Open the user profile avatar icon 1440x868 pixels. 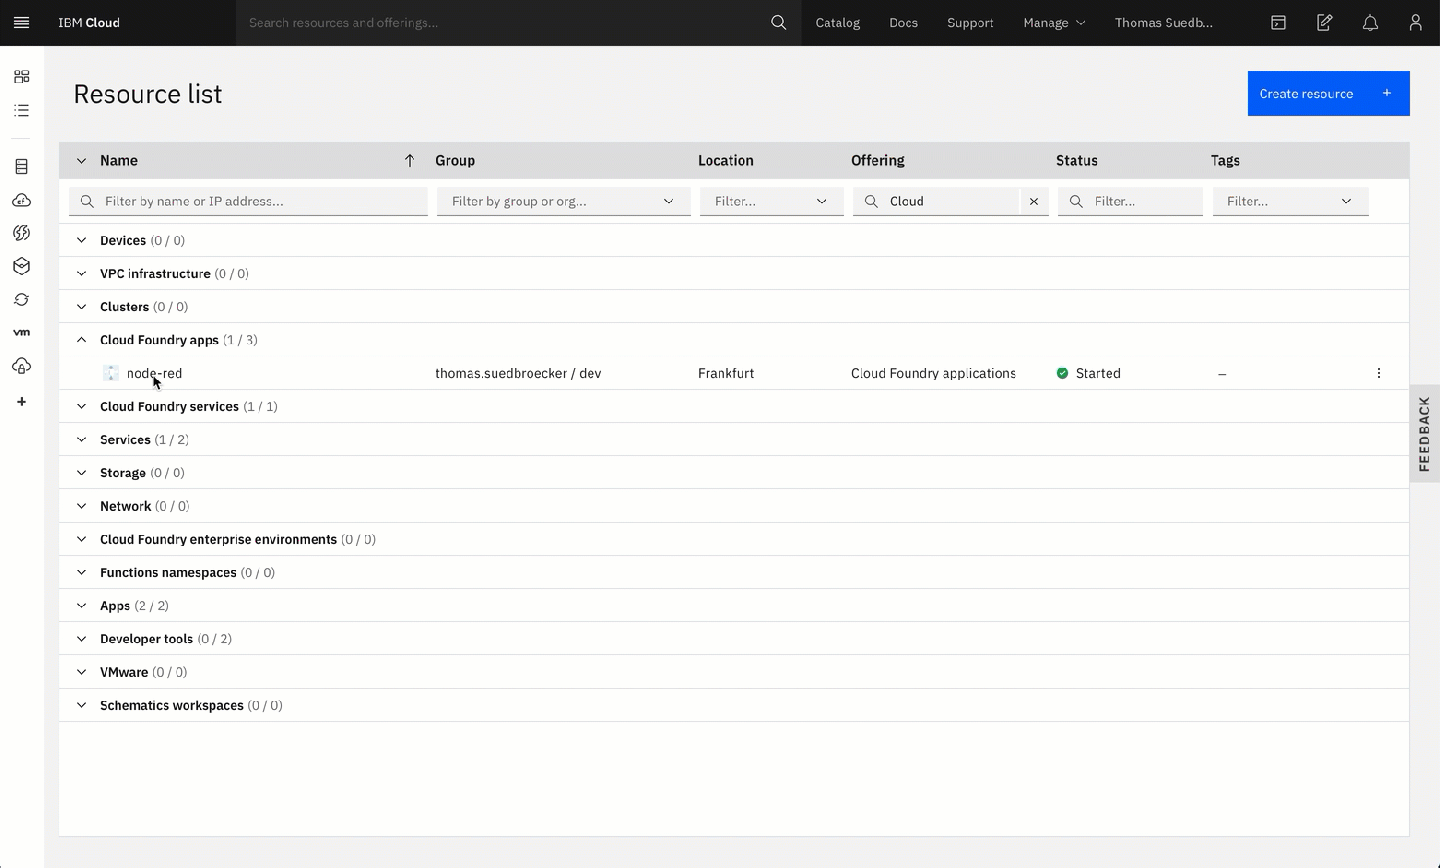point(1415,22)
